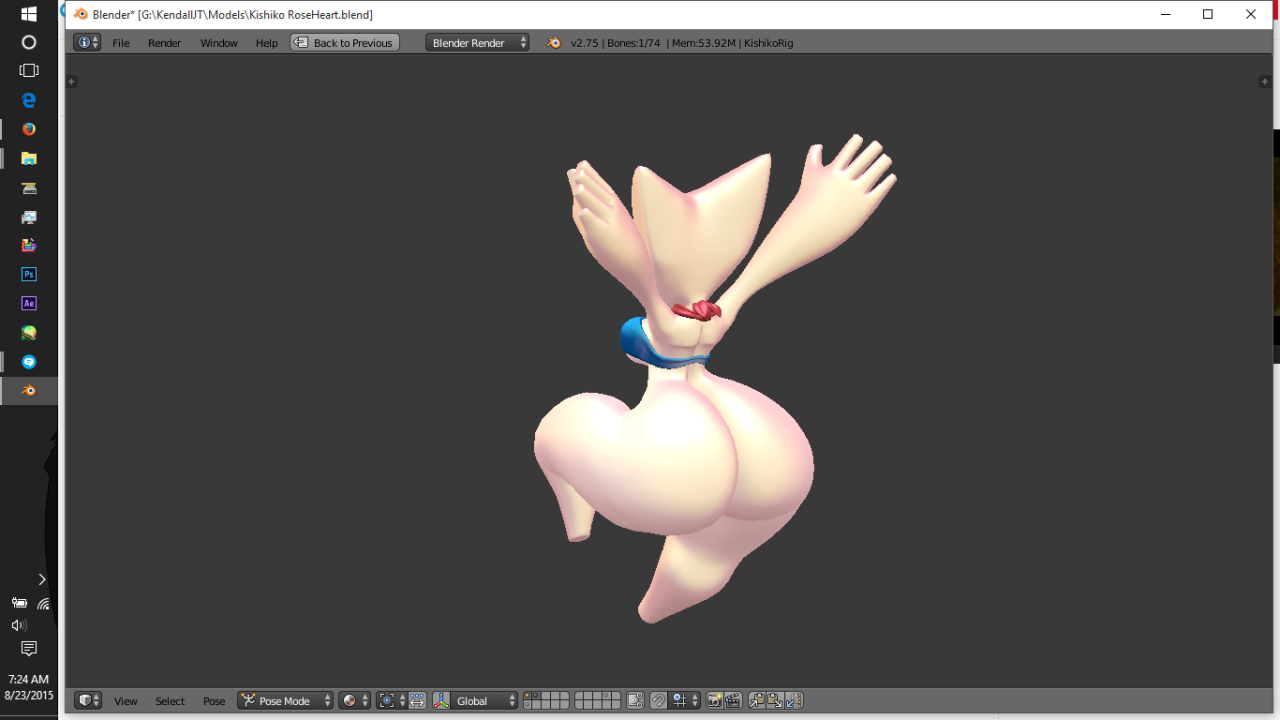Render OpenGL still image camera icon
The height and width of the screenshot is (720, 1280).
[715, 701]
